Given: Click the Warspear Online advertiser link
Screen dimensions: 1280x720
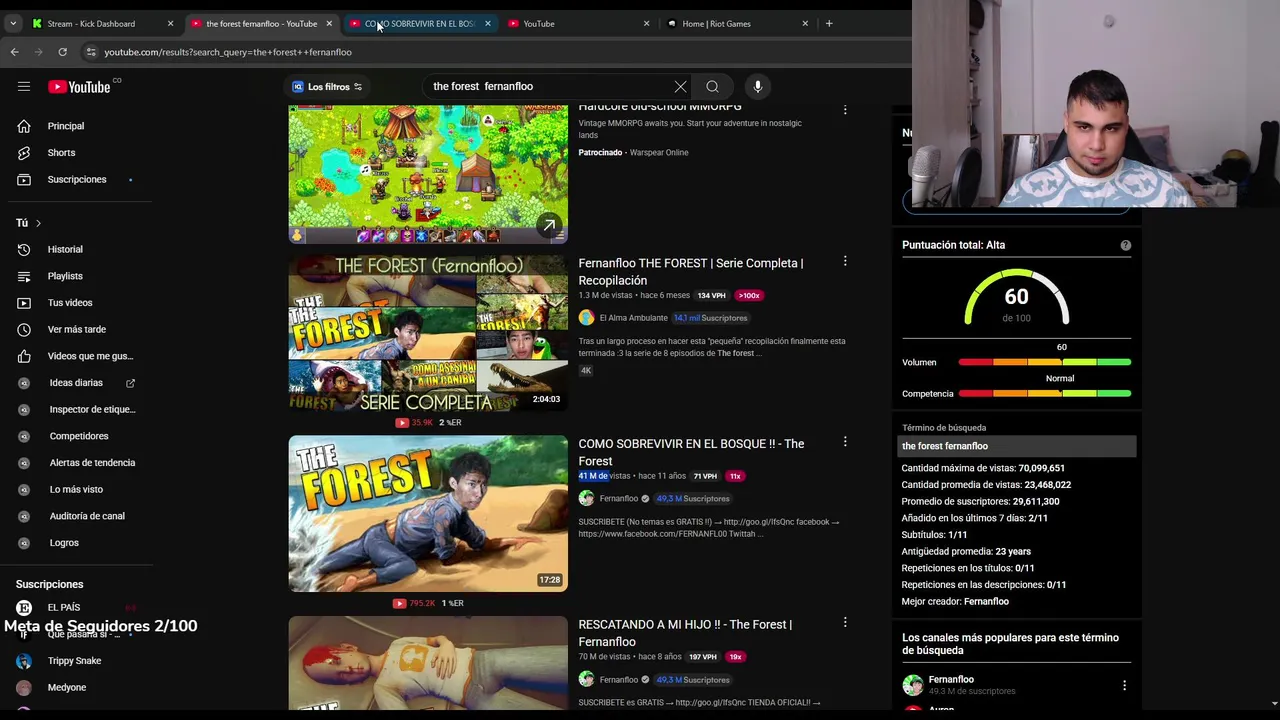Looking at the screenshot, I should (659, 153).
